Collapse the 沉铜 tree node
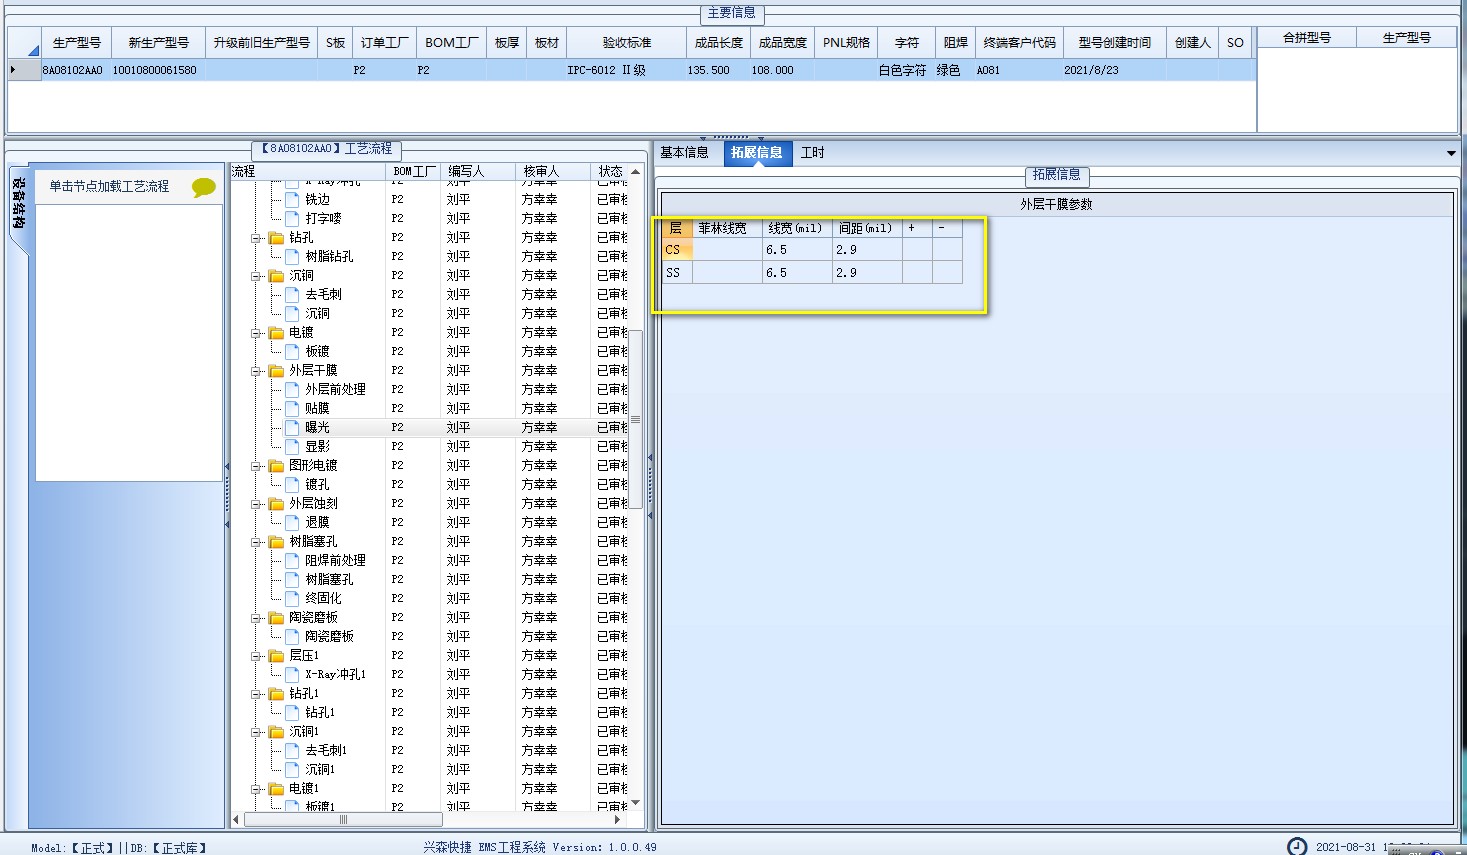1467x855 pixels. point(257,276)
